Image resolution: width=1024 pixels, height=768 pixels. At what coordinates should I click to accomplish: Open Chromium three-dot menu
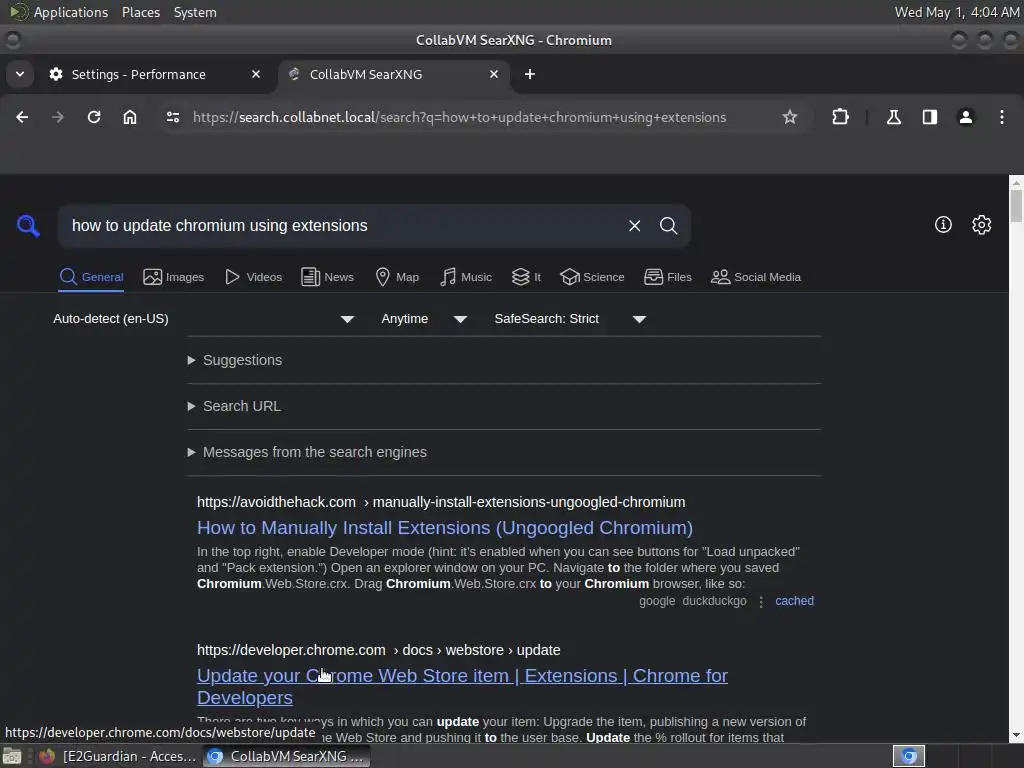pyautogui.click(x=1001, y=117)
